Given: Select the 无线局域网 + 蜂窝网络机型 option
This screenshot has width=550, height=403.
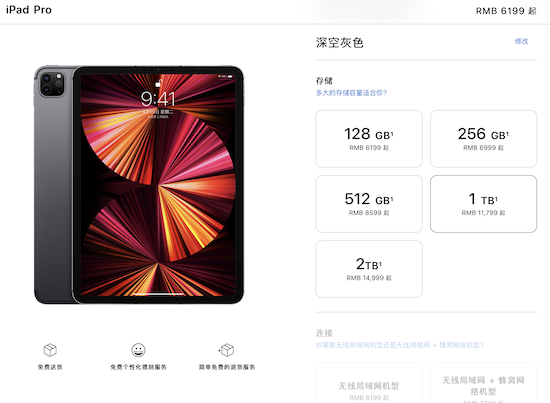Looking at the screenshot, I should (x=483, y=383).
